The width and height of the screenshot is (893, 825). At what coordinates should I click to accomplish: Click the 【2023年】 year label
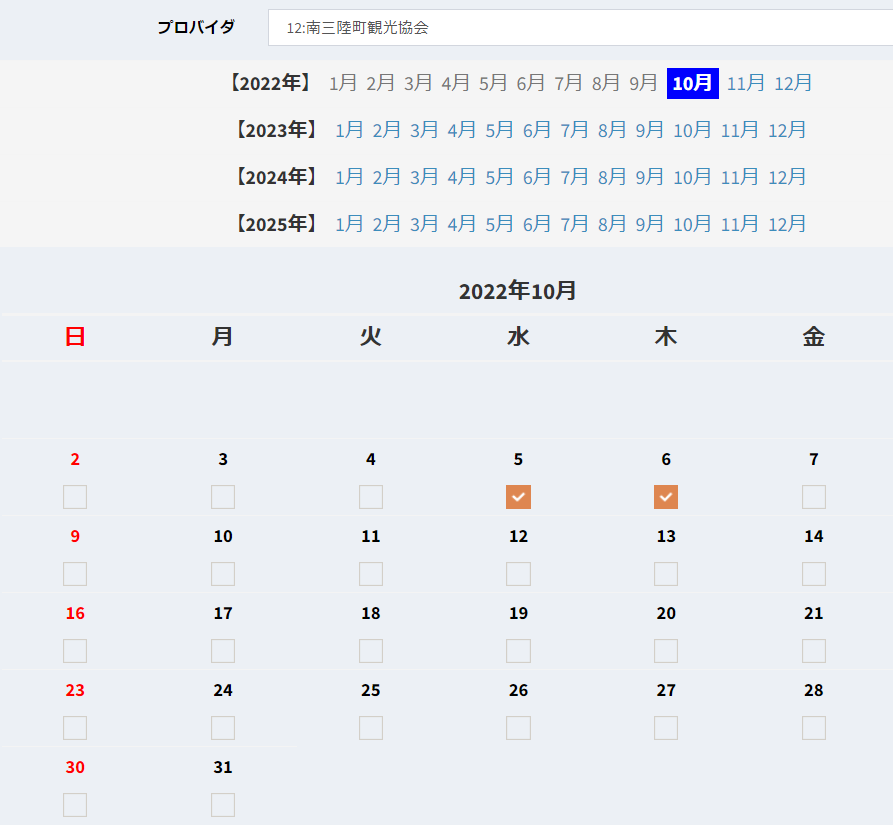point(276,130)
